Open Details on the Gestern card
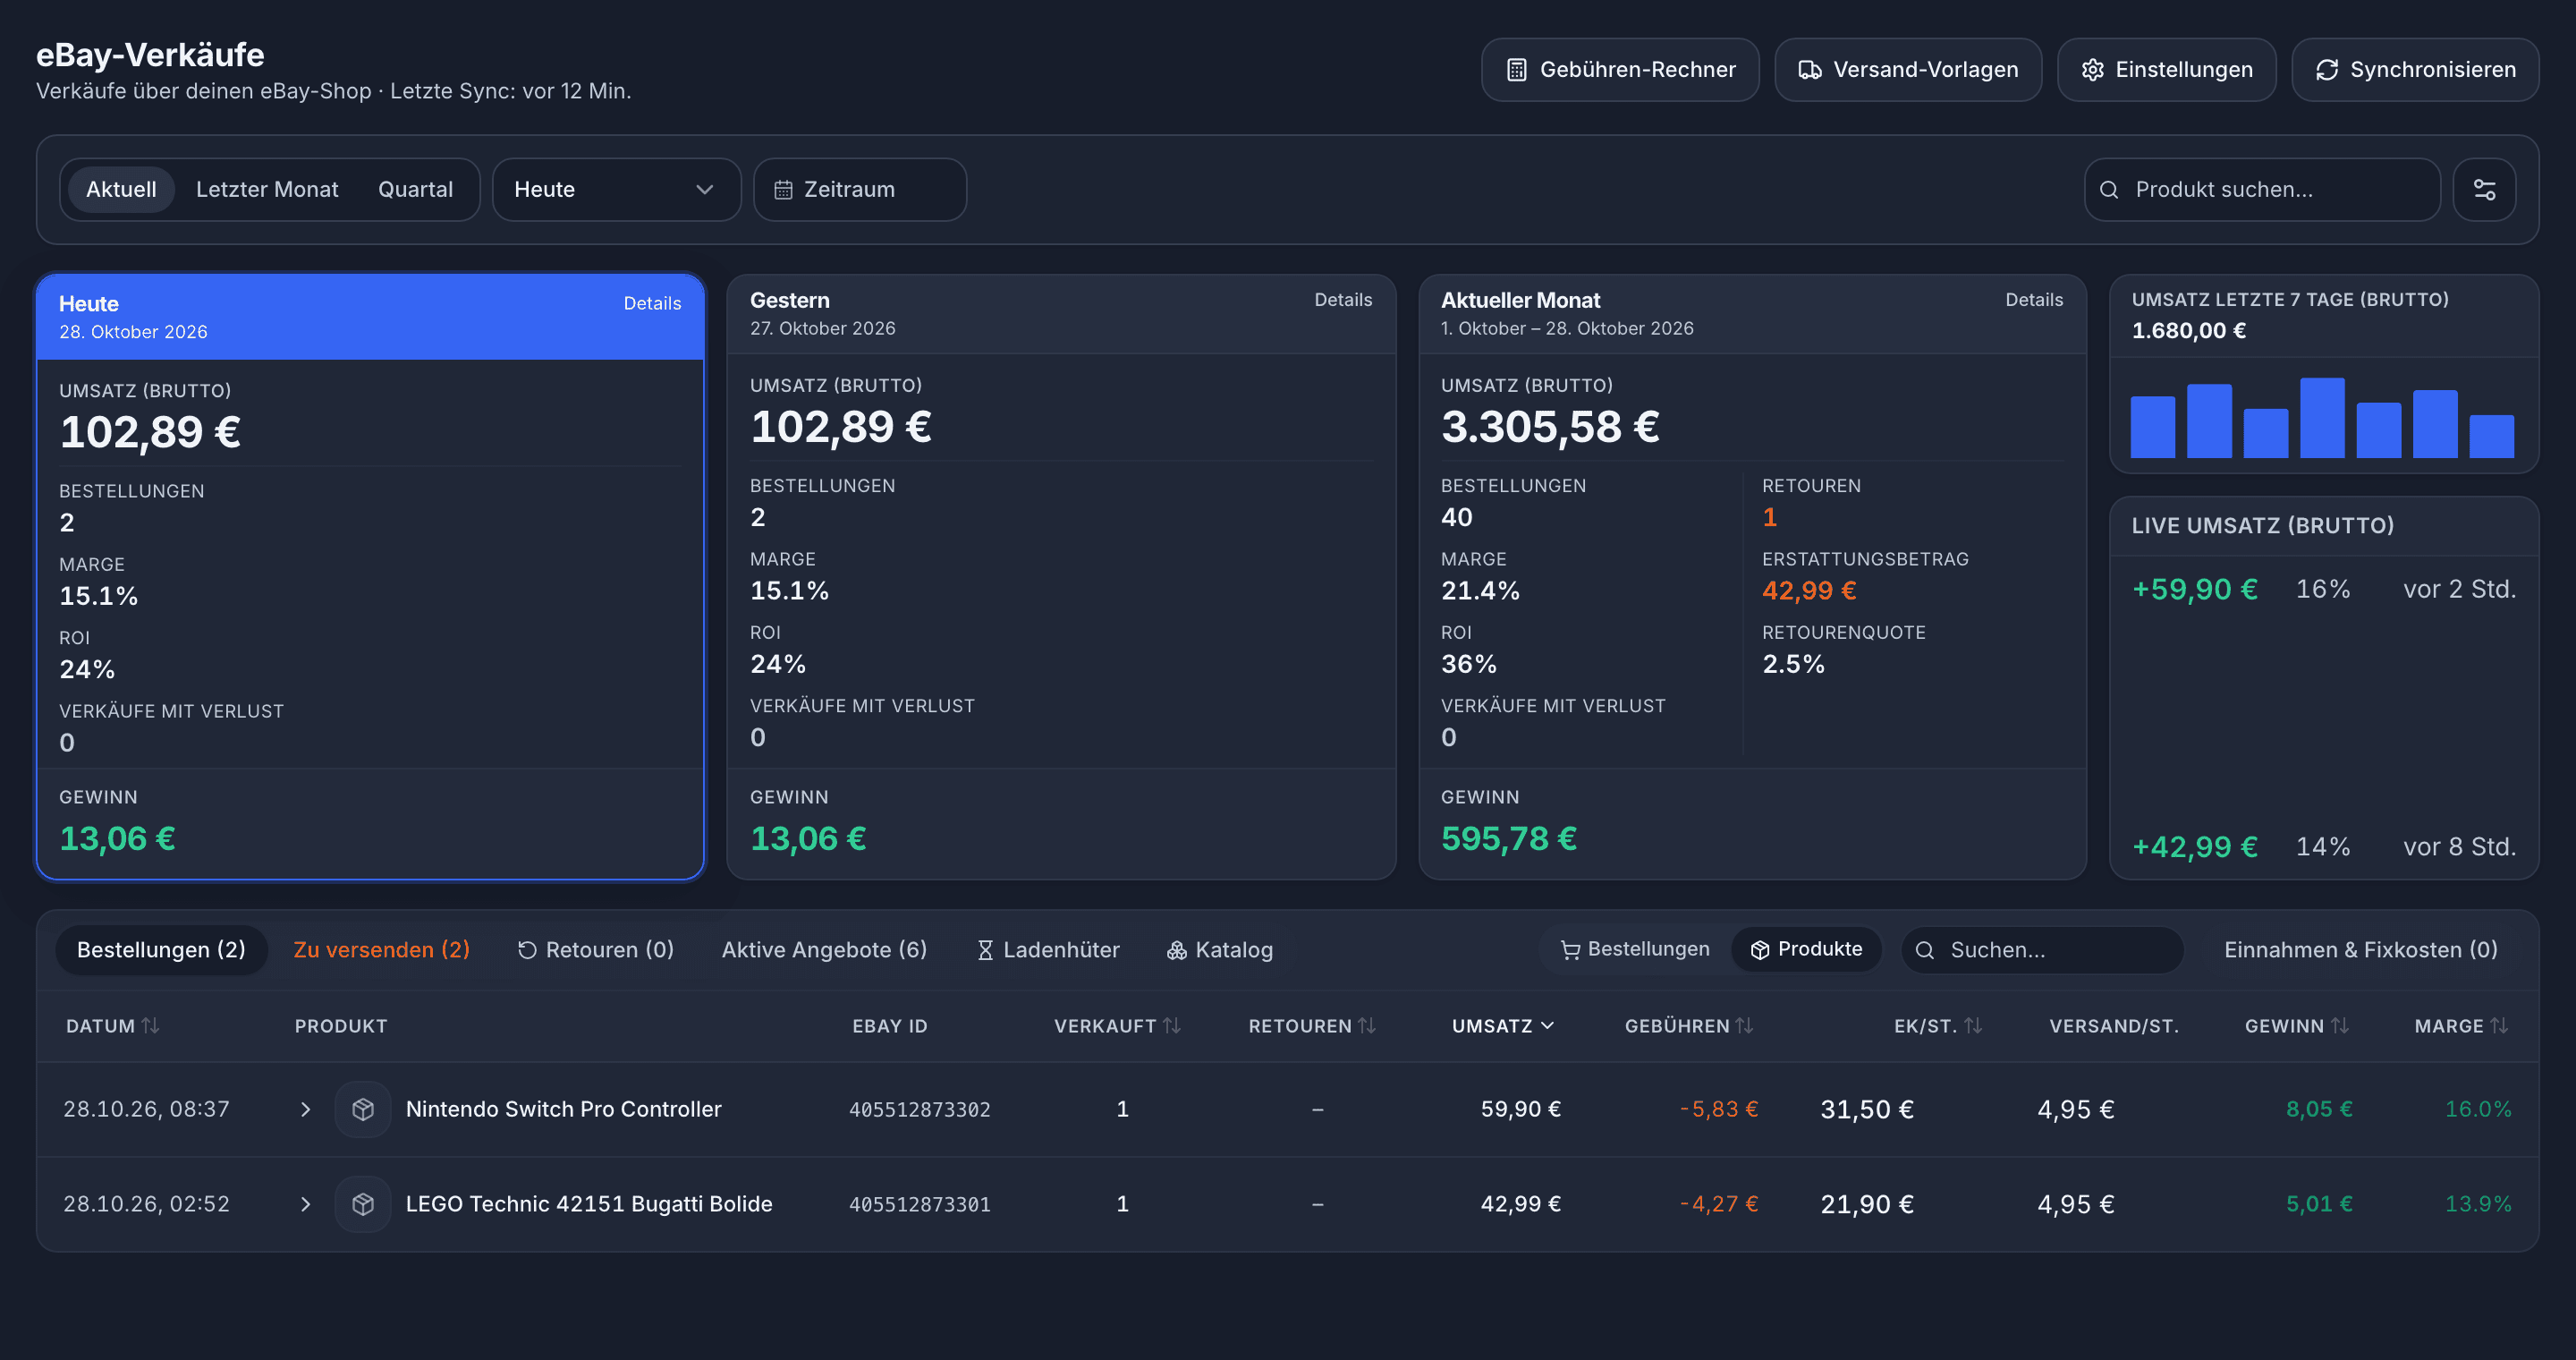The image size is (2576, 1360). 1343,299
